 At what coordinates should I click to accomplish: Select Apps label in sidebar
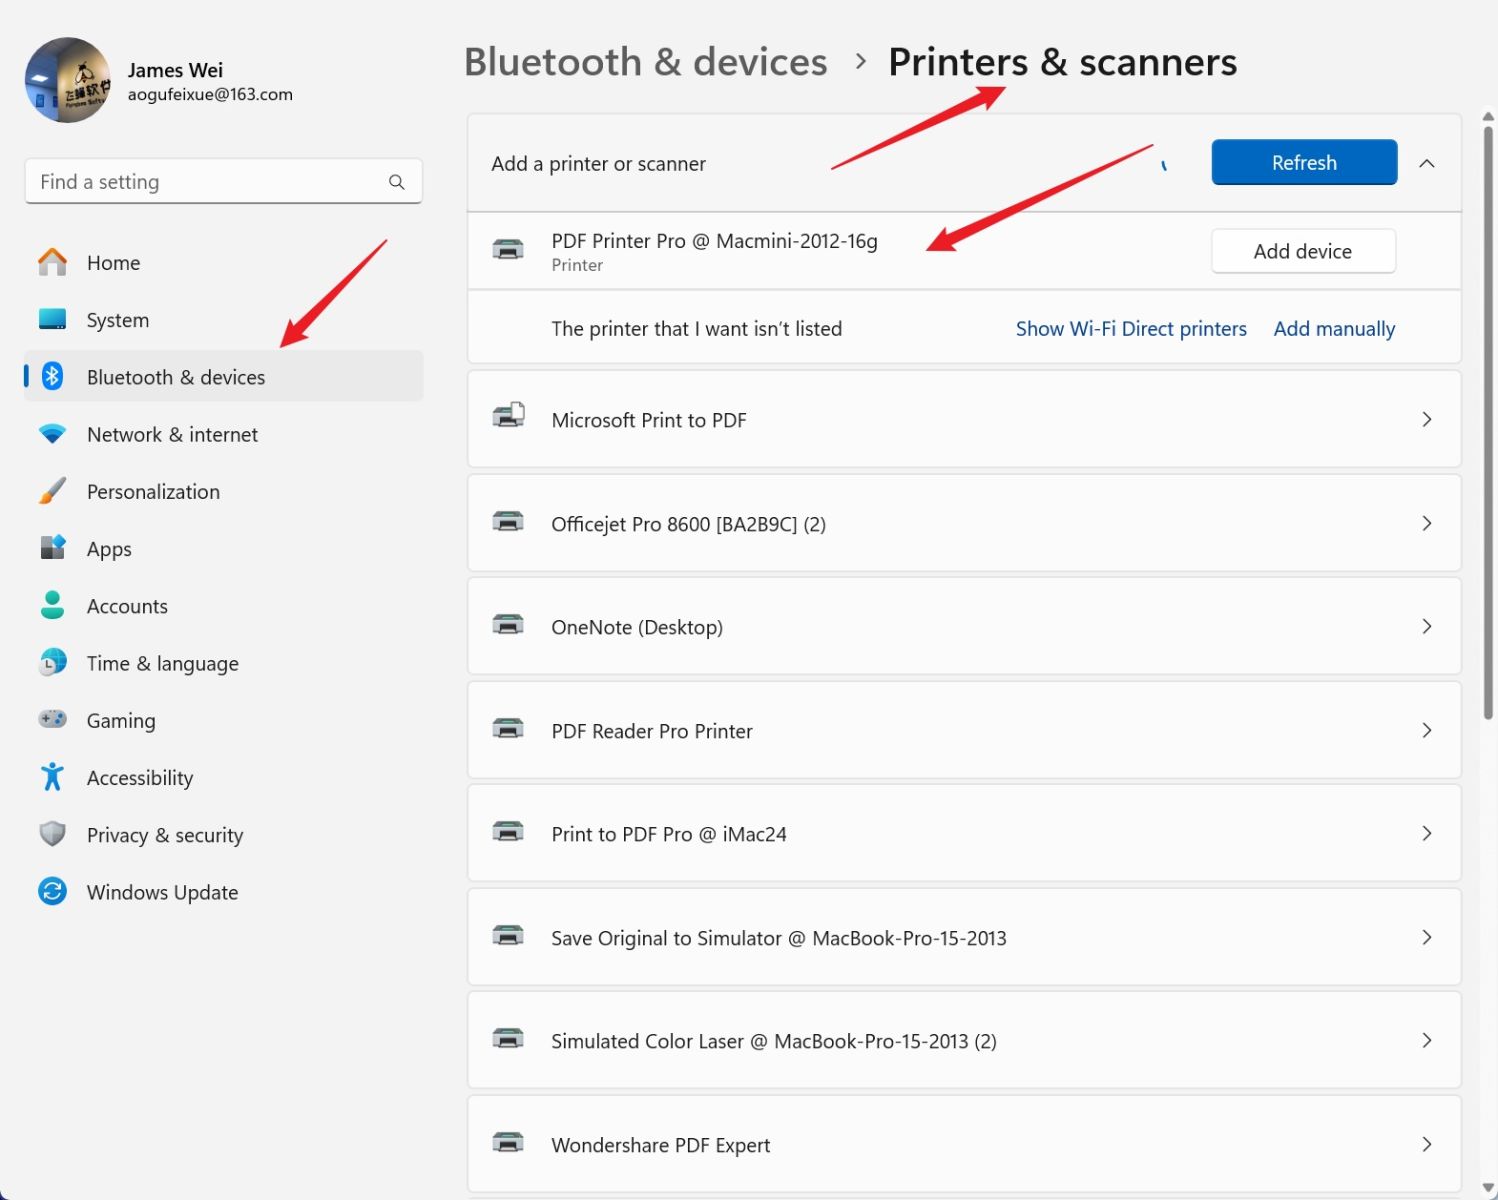109,549
